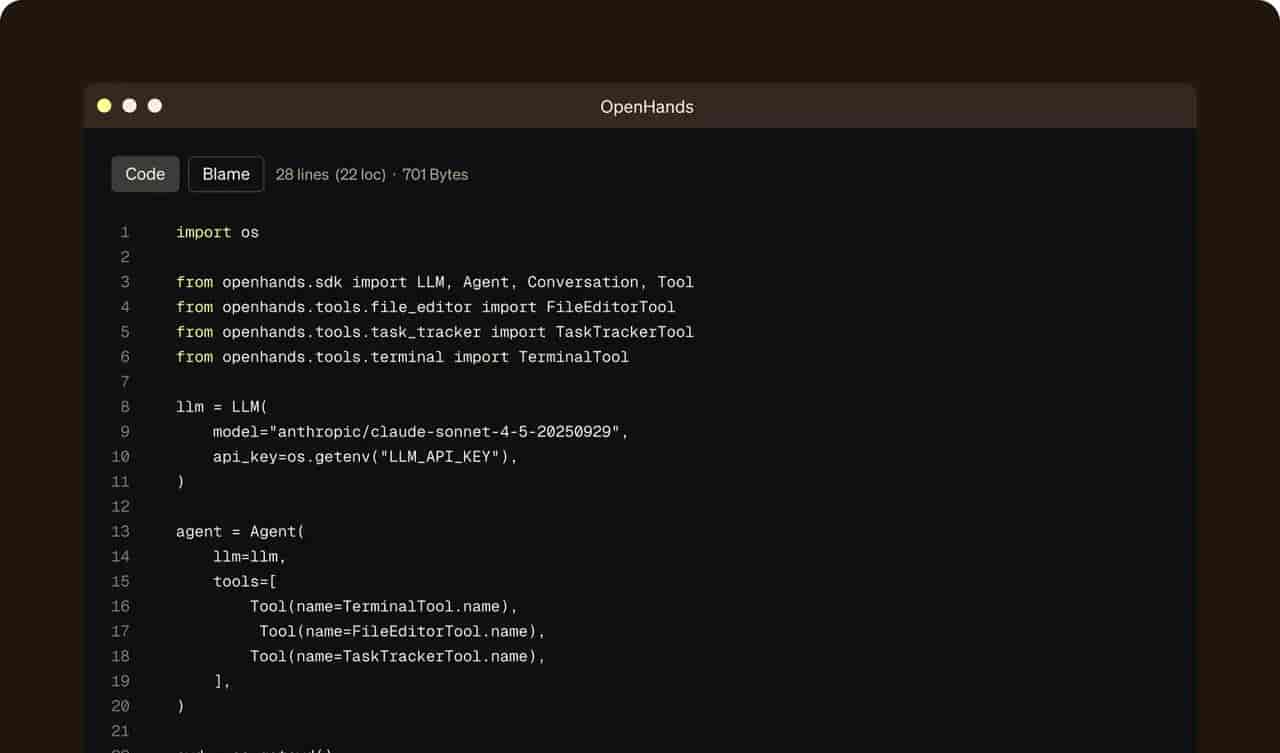
Task: Click the closing '],' bracket line
Action: click(222, 682)
